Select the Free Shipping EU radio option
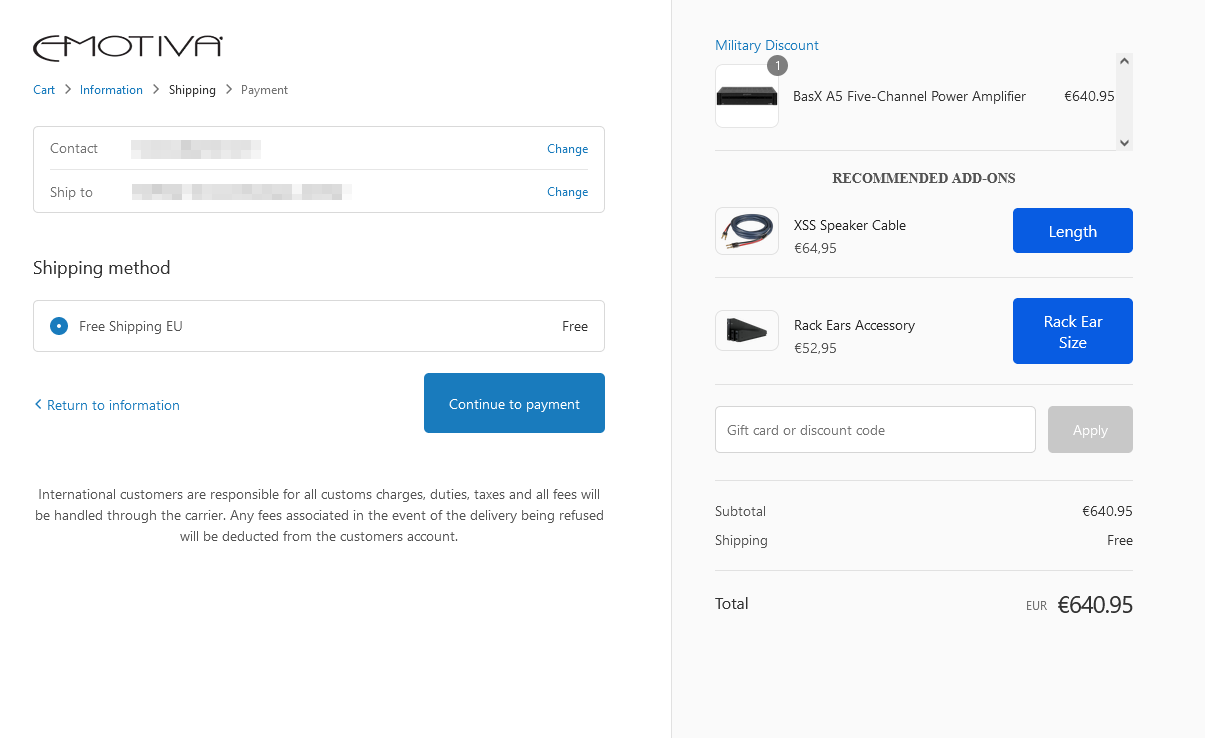 (59, 326)
